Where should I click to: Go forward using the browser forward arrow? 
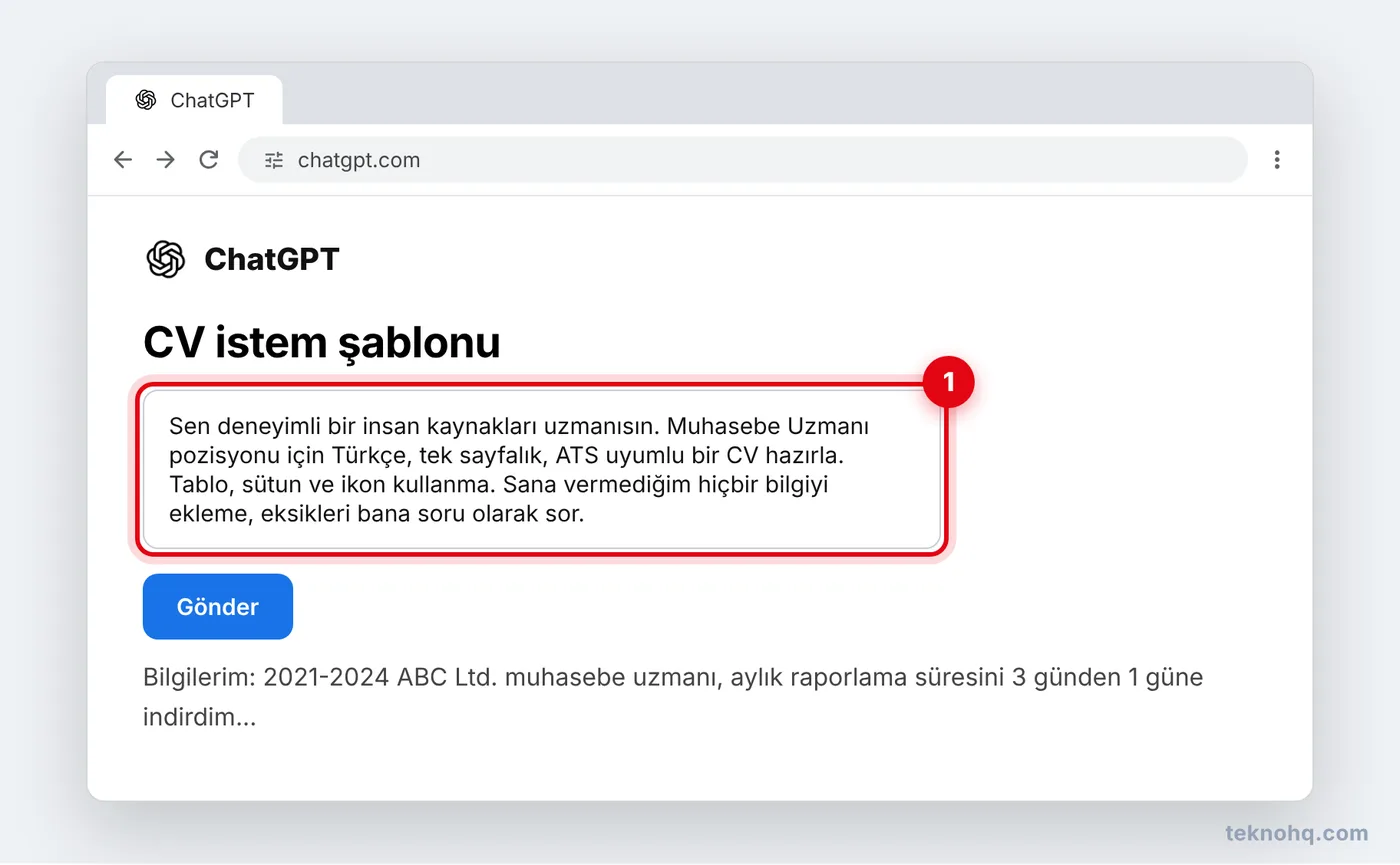166,160
